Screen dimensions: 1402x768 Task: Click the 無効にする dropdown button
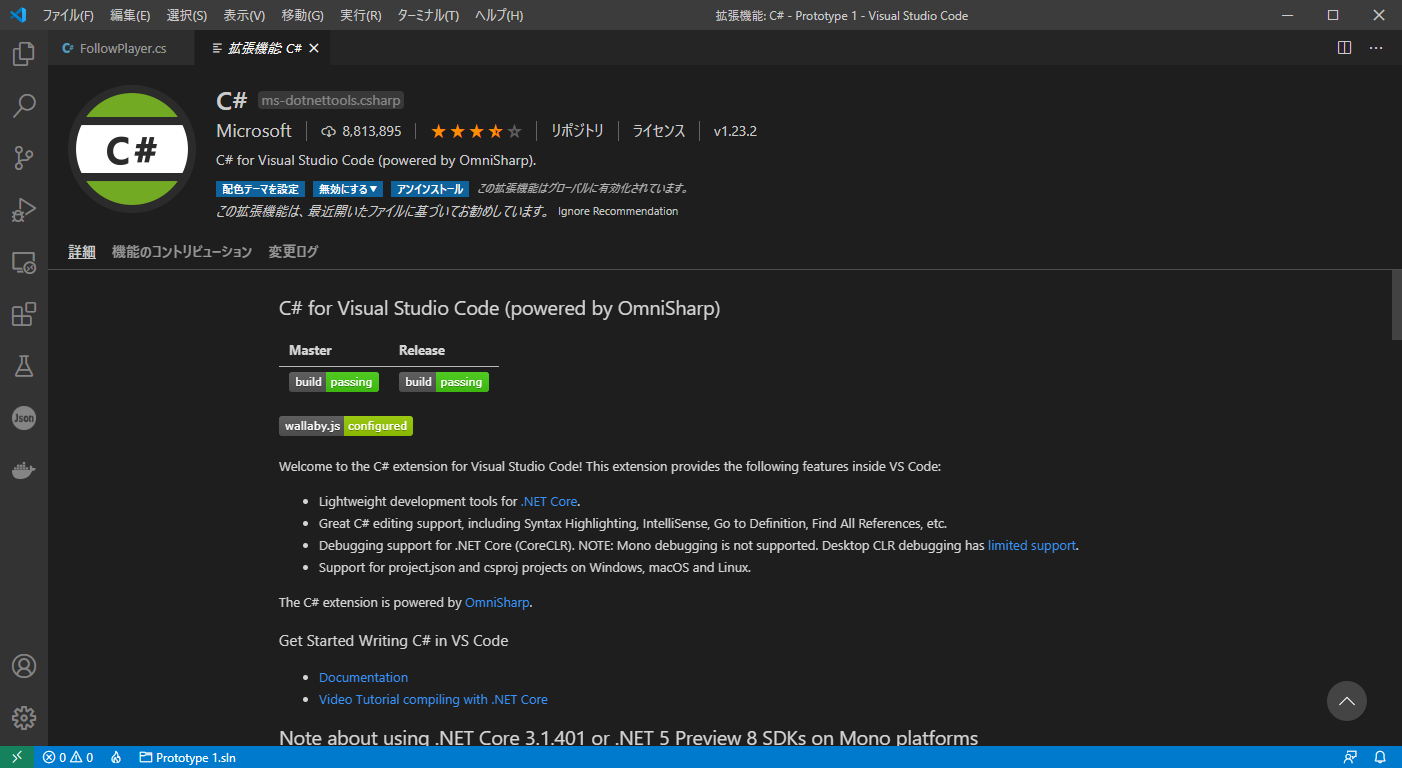click(348, 189)
